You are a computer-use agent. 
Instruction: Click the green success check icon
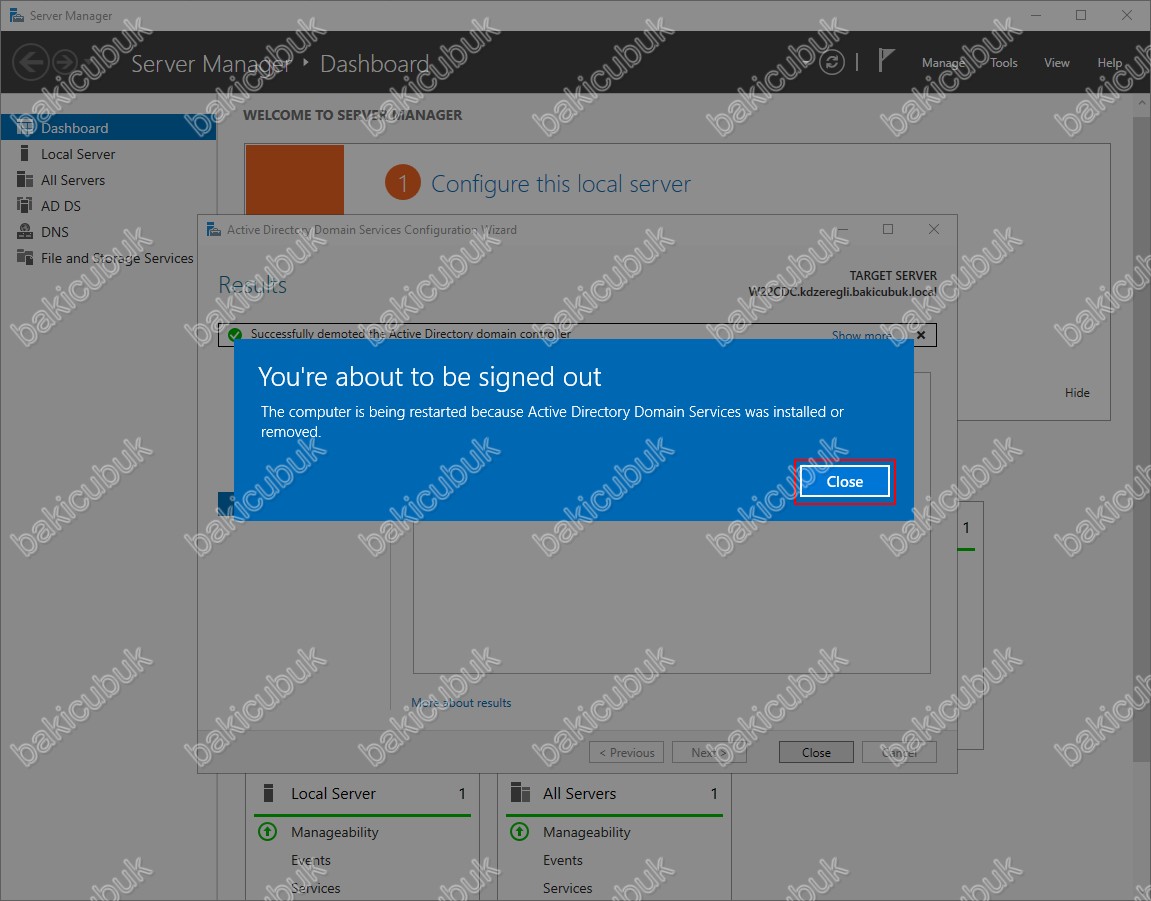235,335
